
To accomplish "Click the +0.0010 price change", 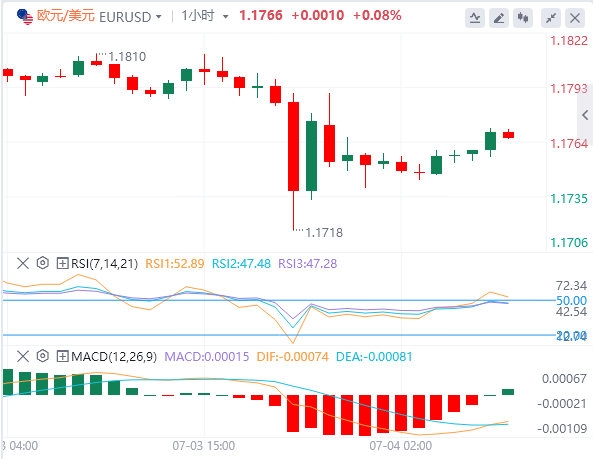I will click(318, 16).
